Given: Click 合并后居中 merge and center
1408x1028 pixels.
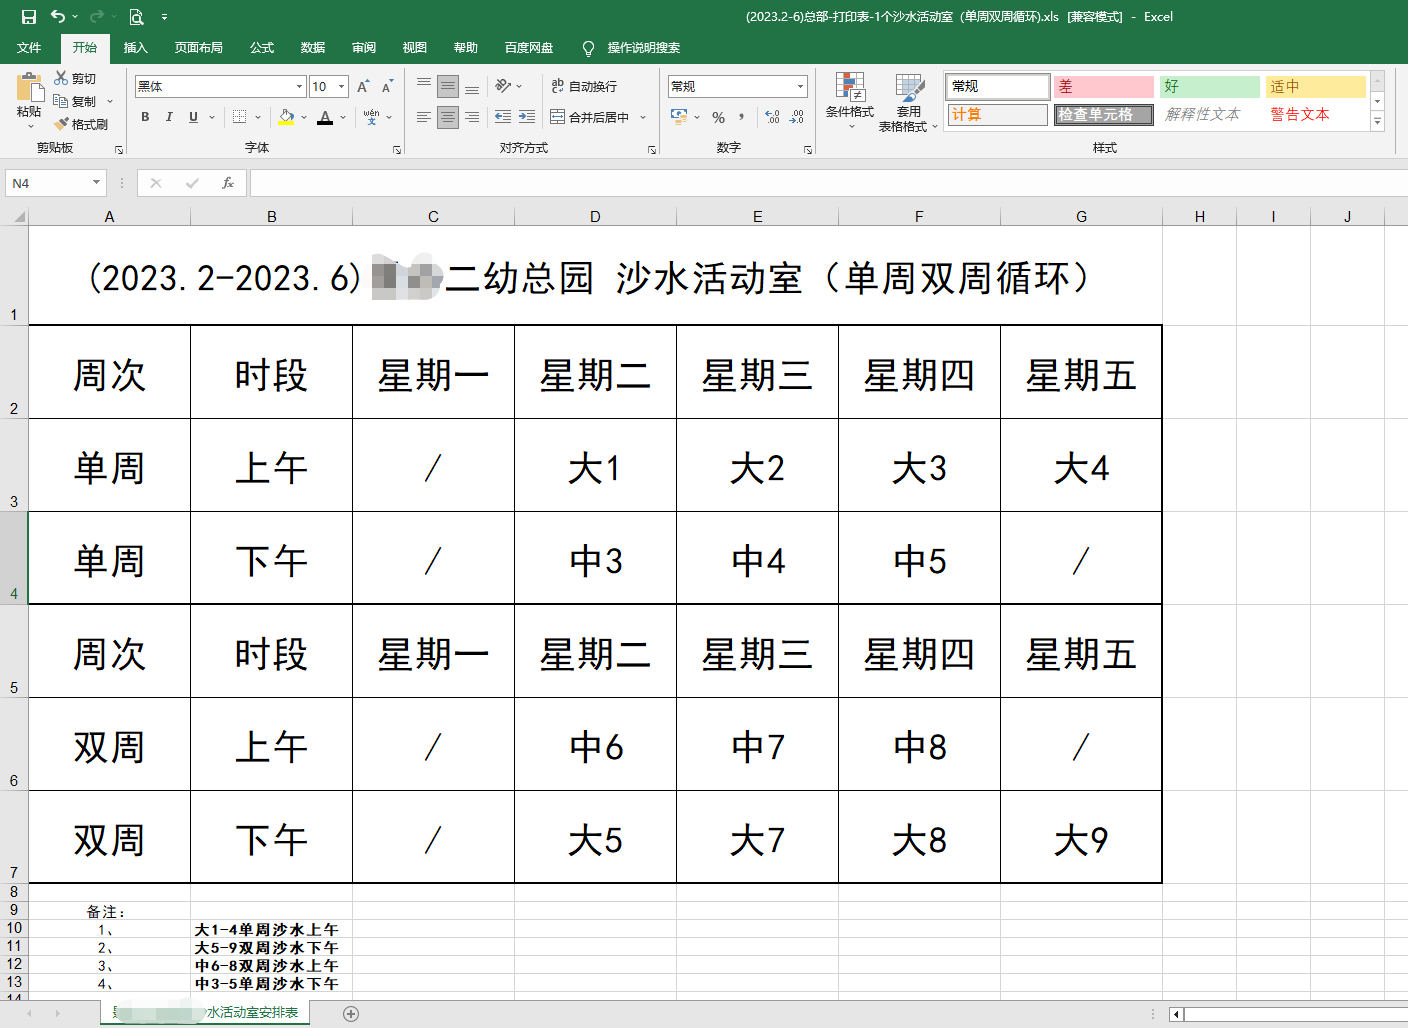Looking at the screenshot, I should pos(590,117).
